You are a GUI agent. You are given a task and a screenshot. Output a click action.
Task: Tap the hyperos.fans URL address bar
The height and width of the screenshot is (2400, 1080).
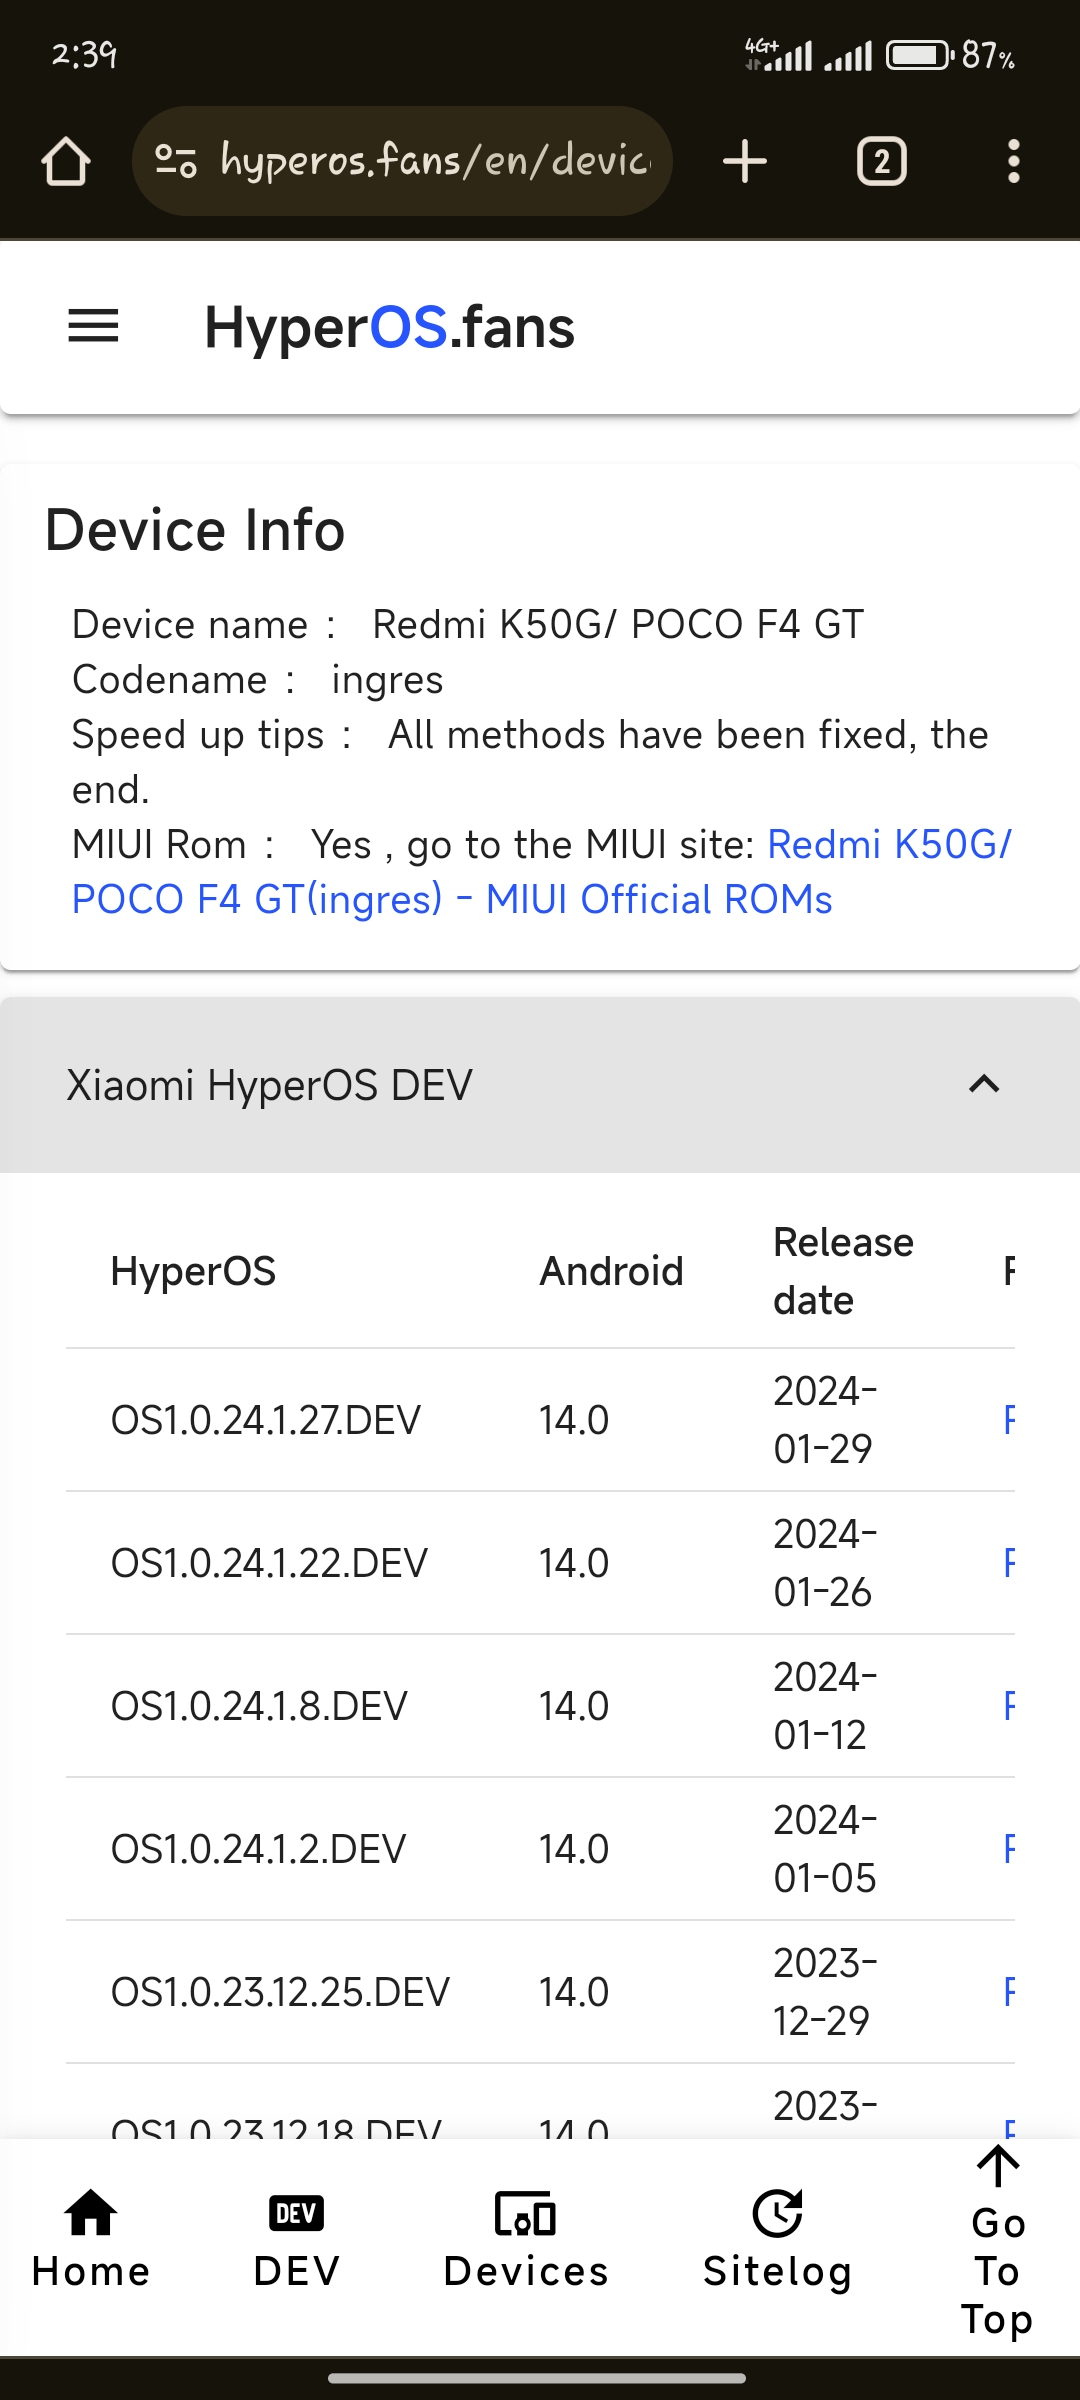(402, 161)
